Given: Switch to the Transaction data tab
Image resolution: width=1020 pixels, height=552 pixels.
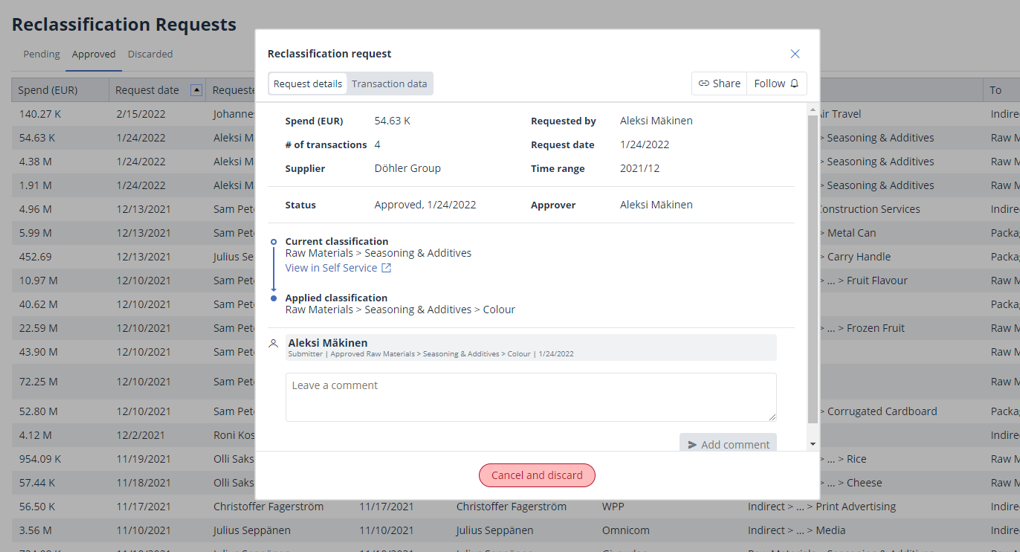Looking at the screenshot, I should click(x=389, y=84).
